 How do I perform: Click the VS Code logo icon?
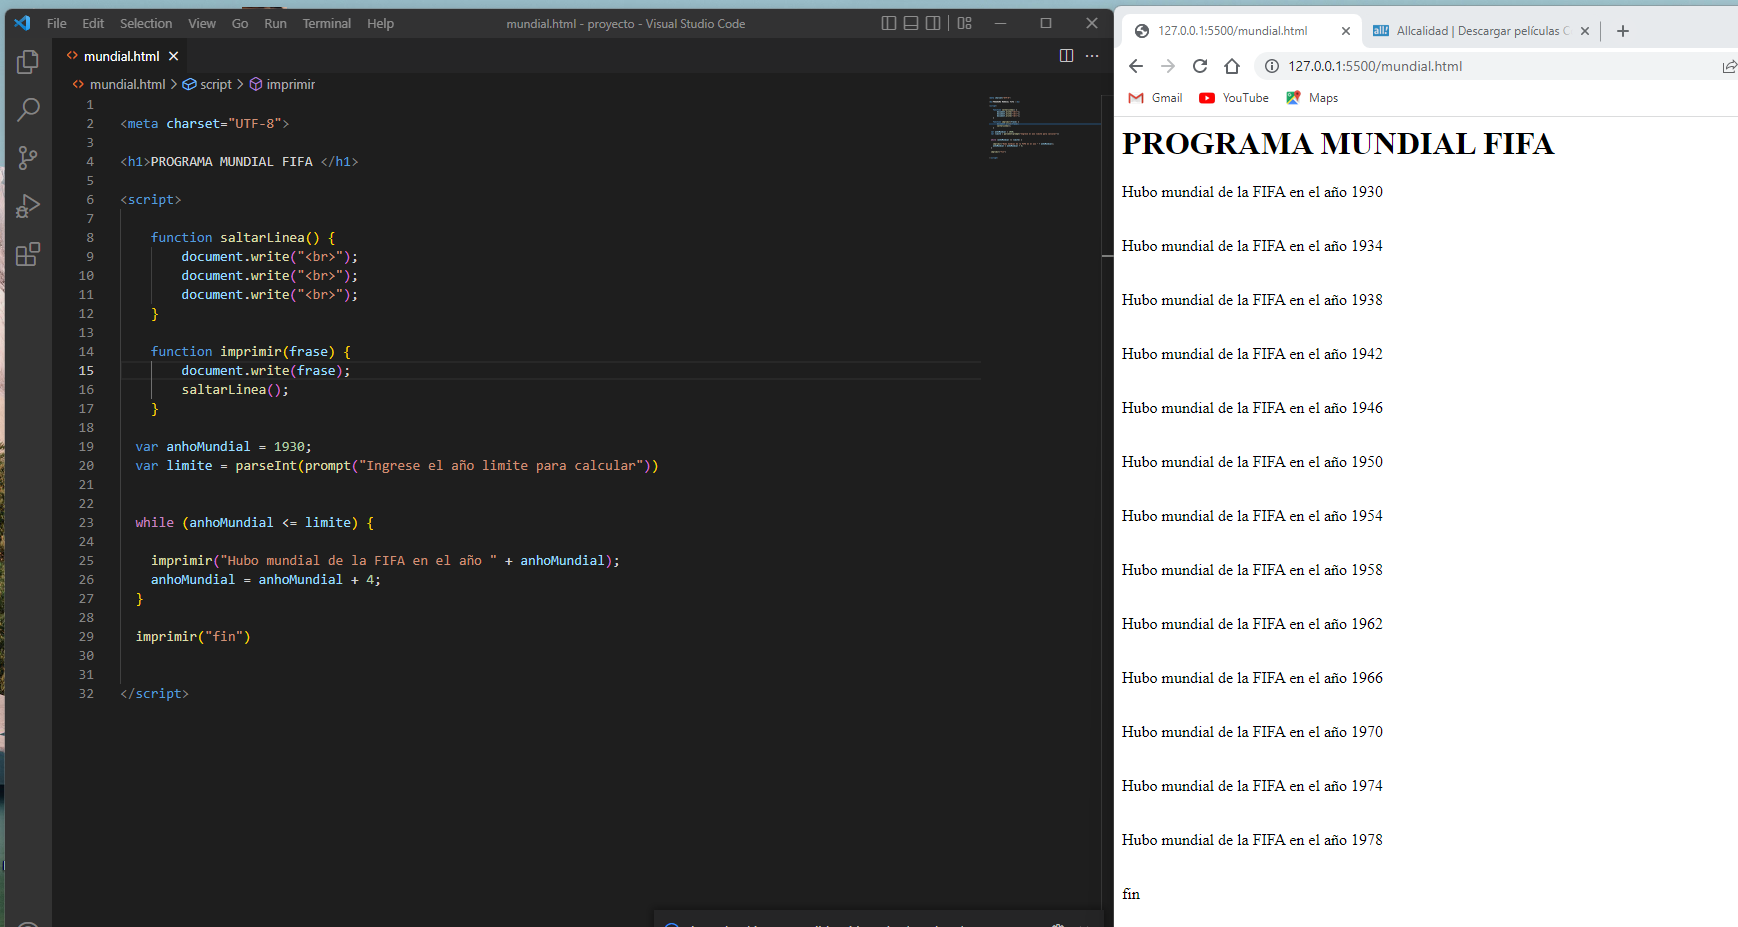(x=22, y=23)
